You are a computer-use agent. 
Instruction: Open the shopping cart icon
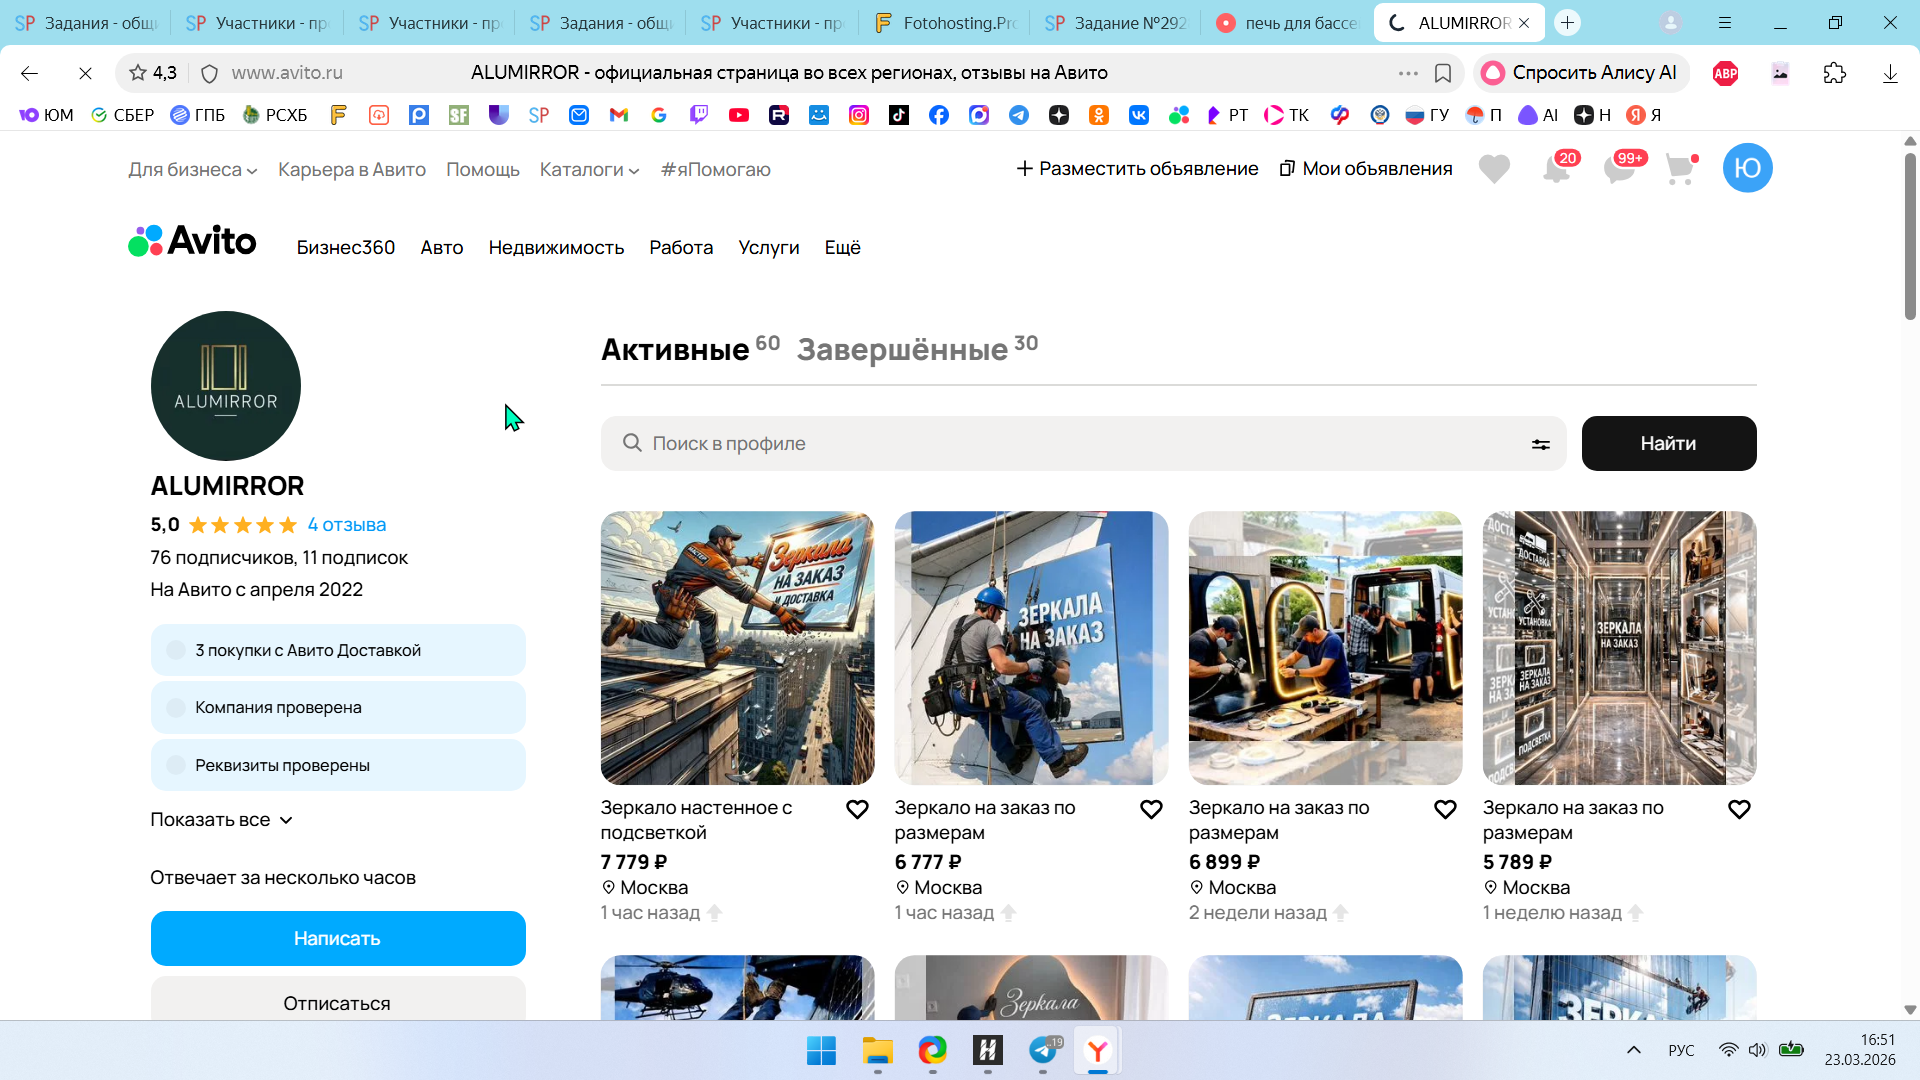[1681, 169]
